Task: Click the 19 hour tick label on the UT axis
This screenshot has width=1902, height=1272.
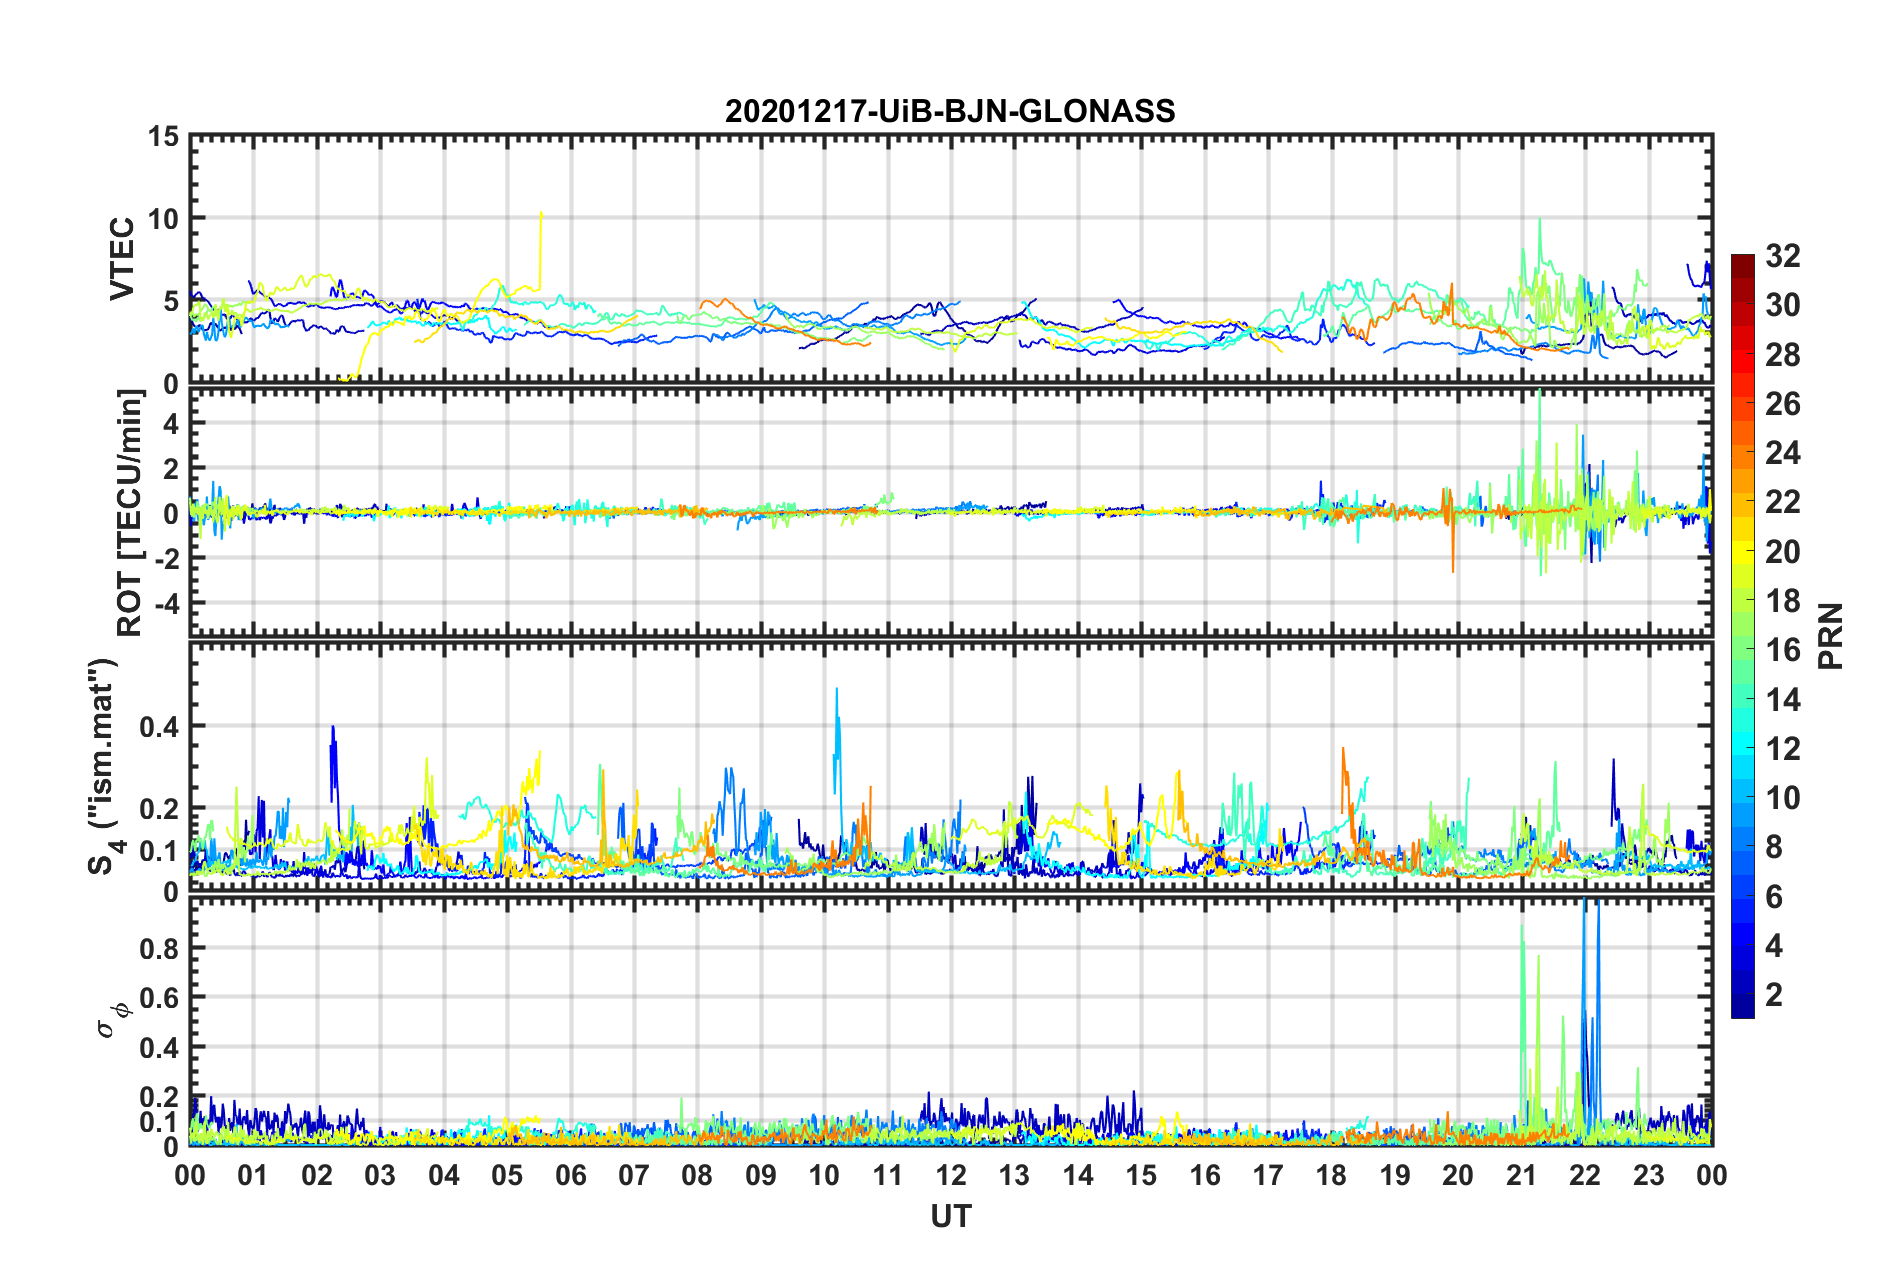Action: pyautogui.click(x=1395, y=1175)
